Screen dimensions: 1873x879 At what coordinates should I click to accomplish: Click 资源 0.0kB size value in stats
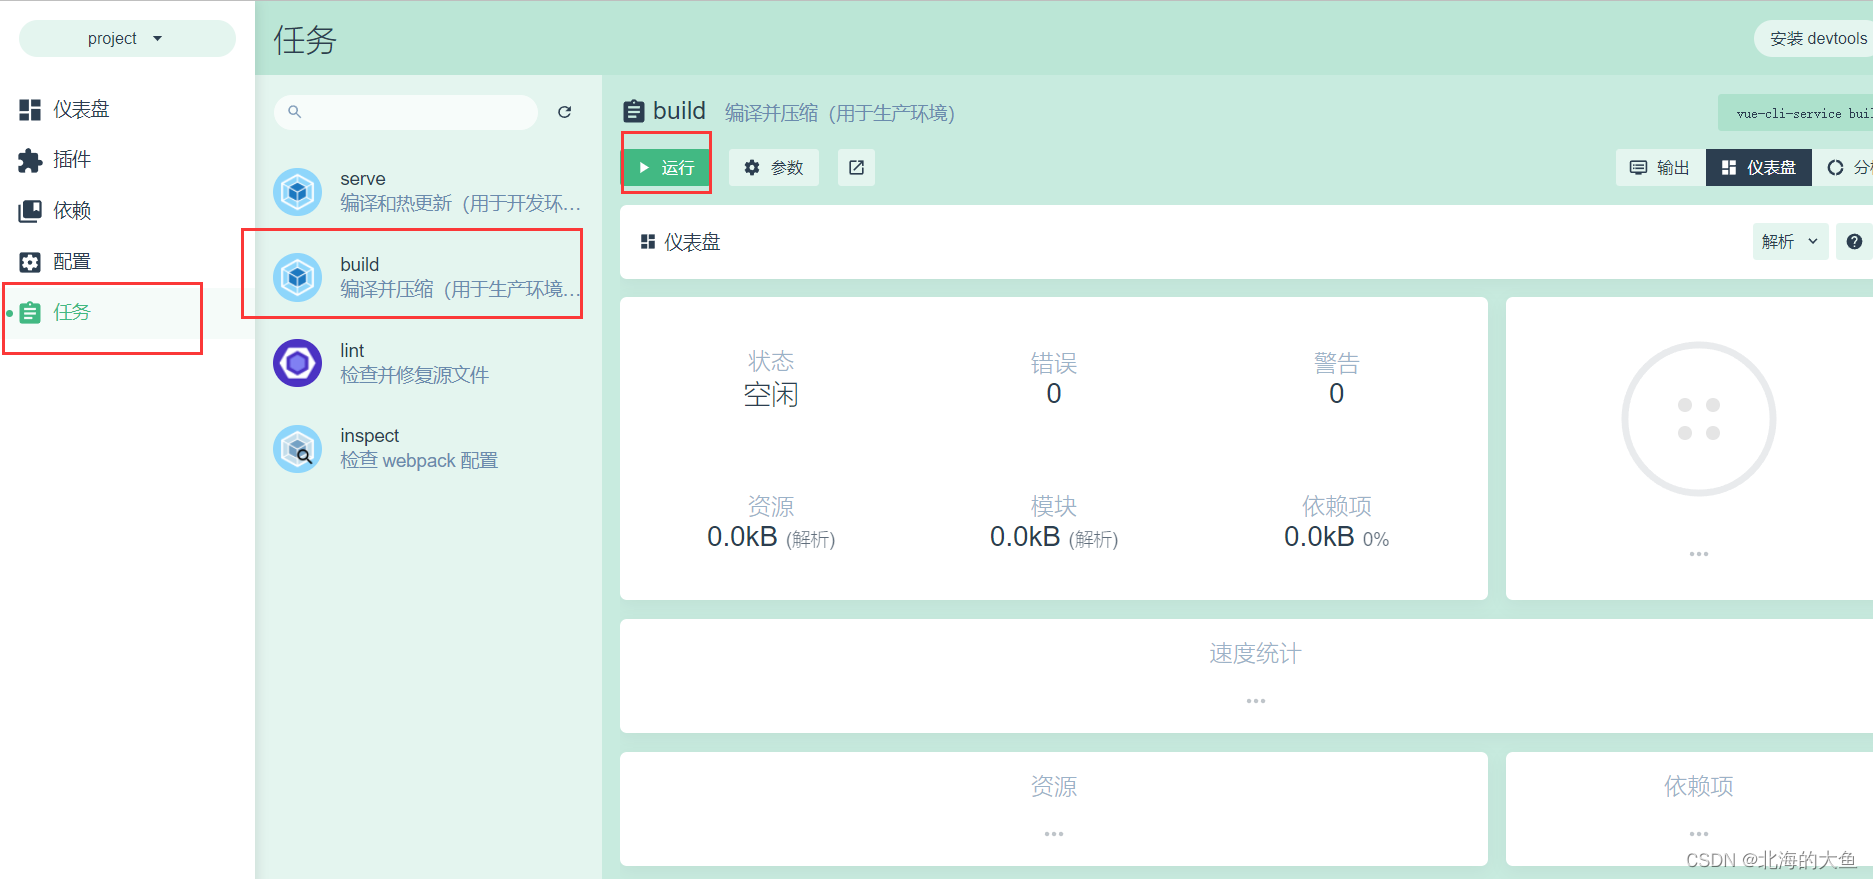pos(771,537)
